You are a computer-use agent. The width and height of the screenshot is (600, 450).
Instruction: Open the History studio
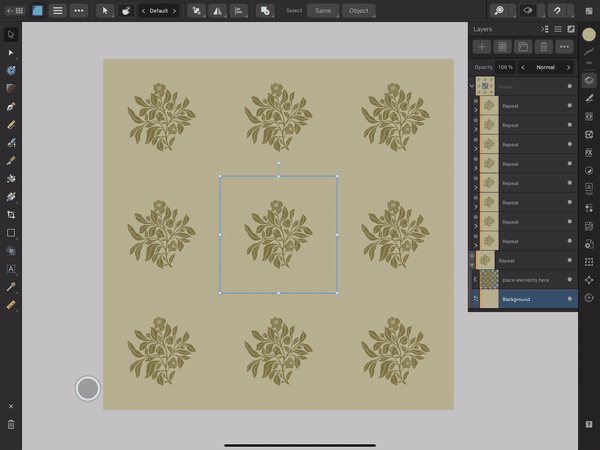click(x=589, y=298)
